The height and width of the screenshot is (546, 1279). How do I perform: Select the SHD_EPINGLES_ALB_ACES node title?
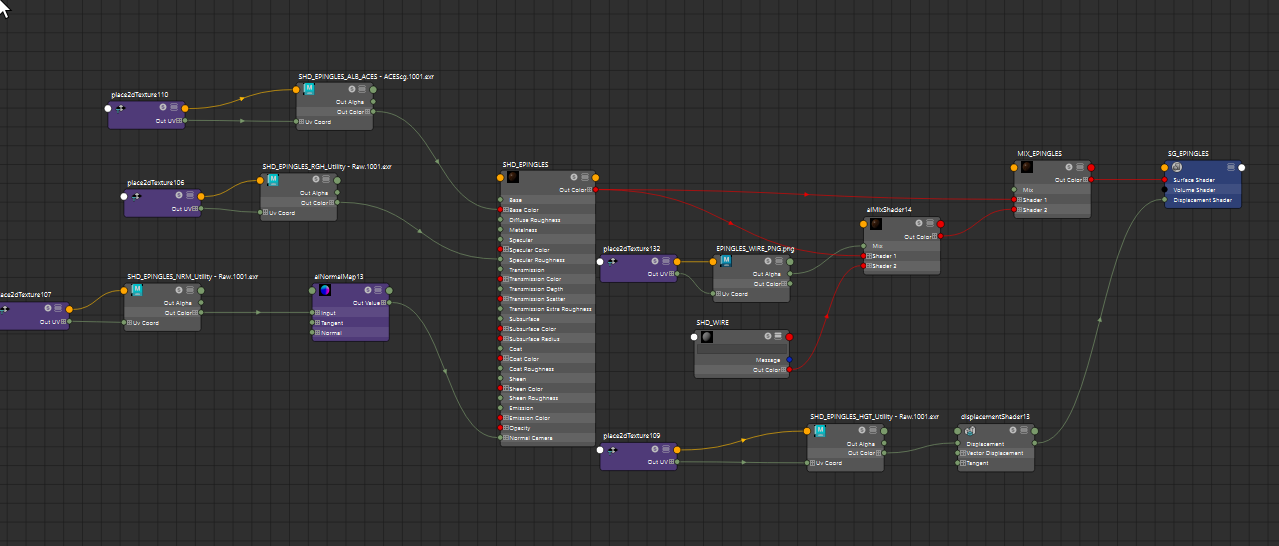pyautogui.click(x=366, y=76)
